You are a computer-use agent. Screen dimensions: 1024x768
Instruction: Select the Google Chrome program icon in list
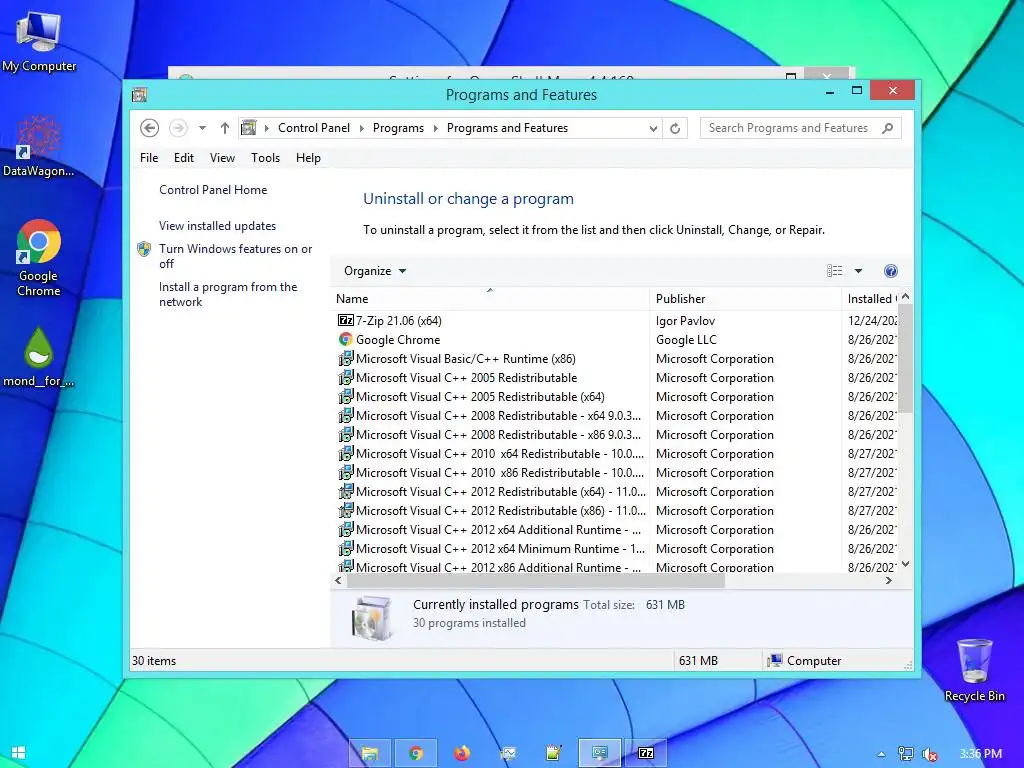tap(345, 340)
